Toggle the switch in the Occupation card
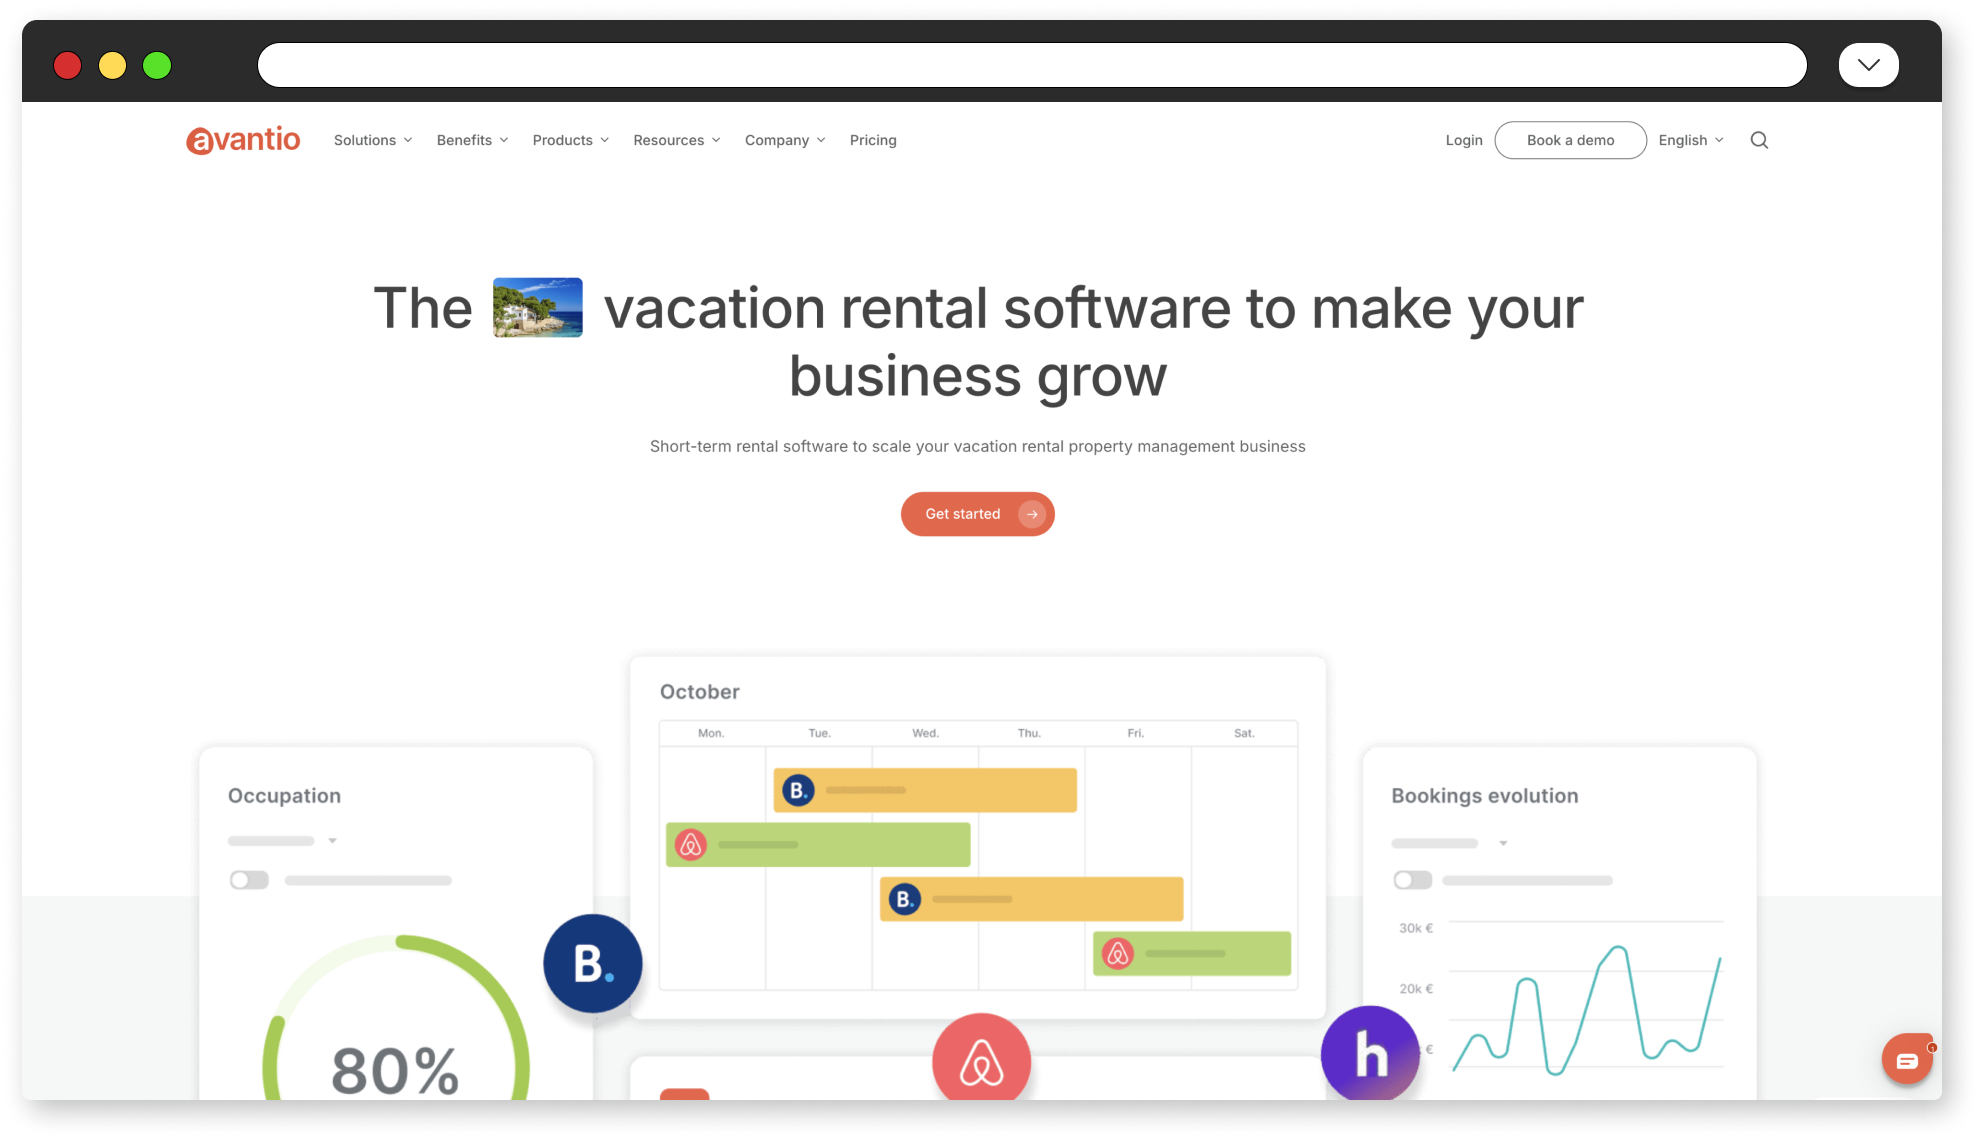 tap(249, 880)
